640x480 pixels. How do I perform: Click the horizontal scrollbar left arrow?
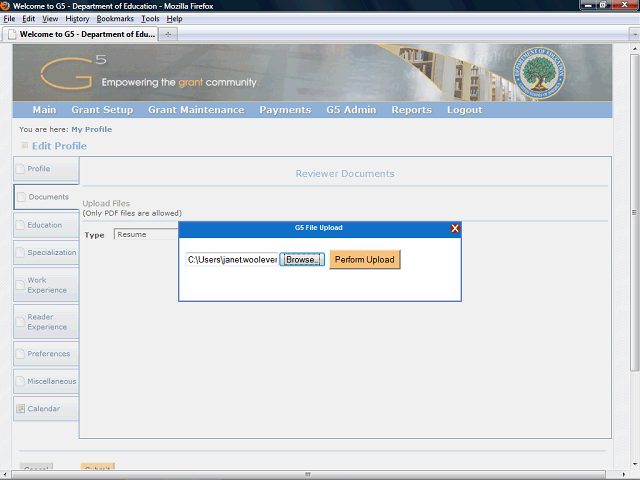4,474
